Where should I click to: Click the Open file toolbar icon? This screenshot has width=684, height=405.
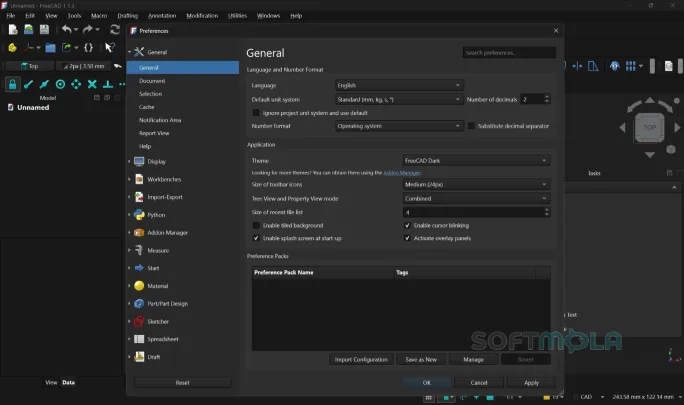29,30
